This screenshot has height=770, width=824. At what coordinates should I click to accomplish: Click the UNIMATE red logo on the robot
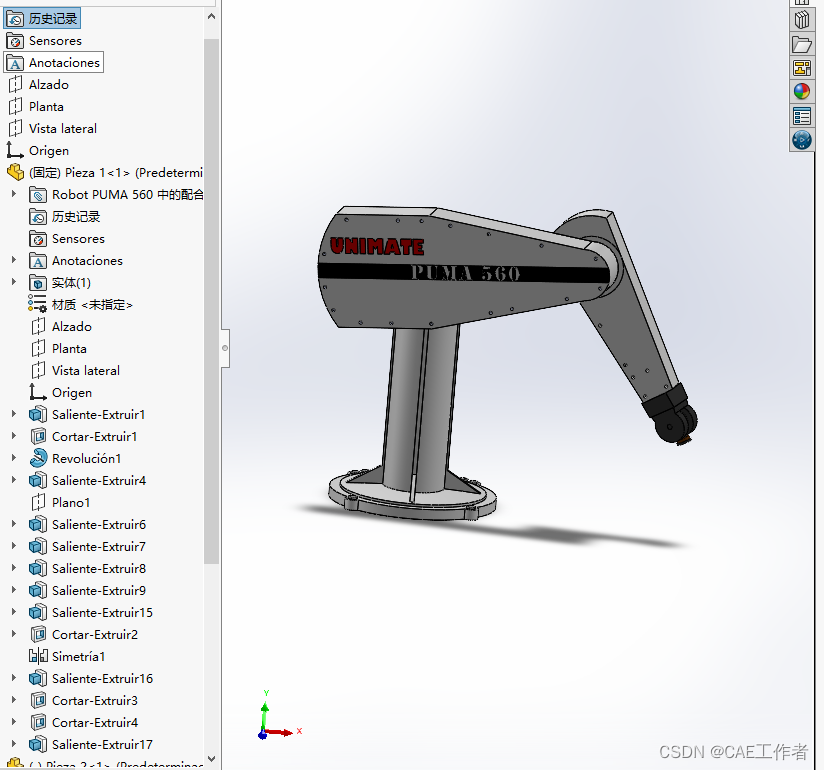[x=377, y=247]
